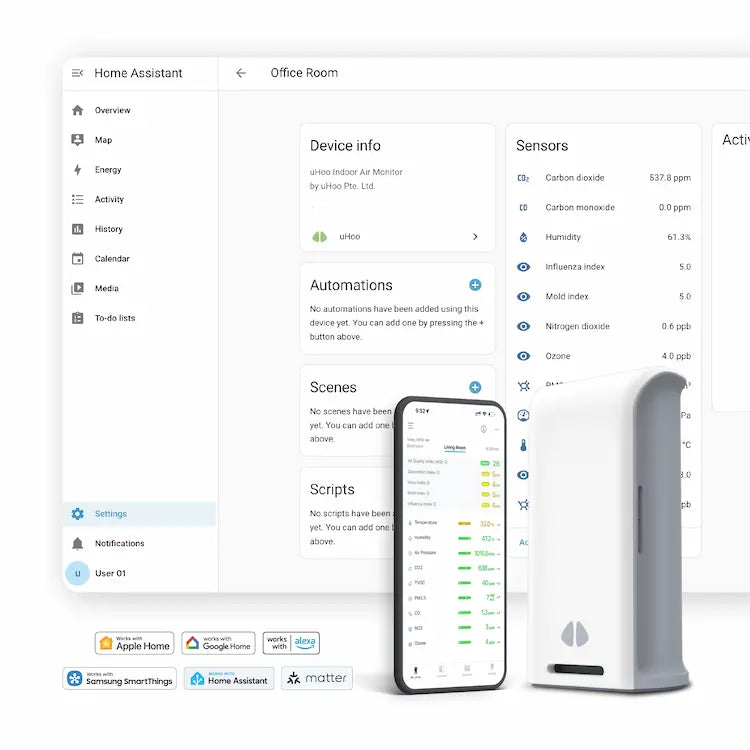
Task: Go back using the arrow beside Office Room
Action: pos(241,73)
